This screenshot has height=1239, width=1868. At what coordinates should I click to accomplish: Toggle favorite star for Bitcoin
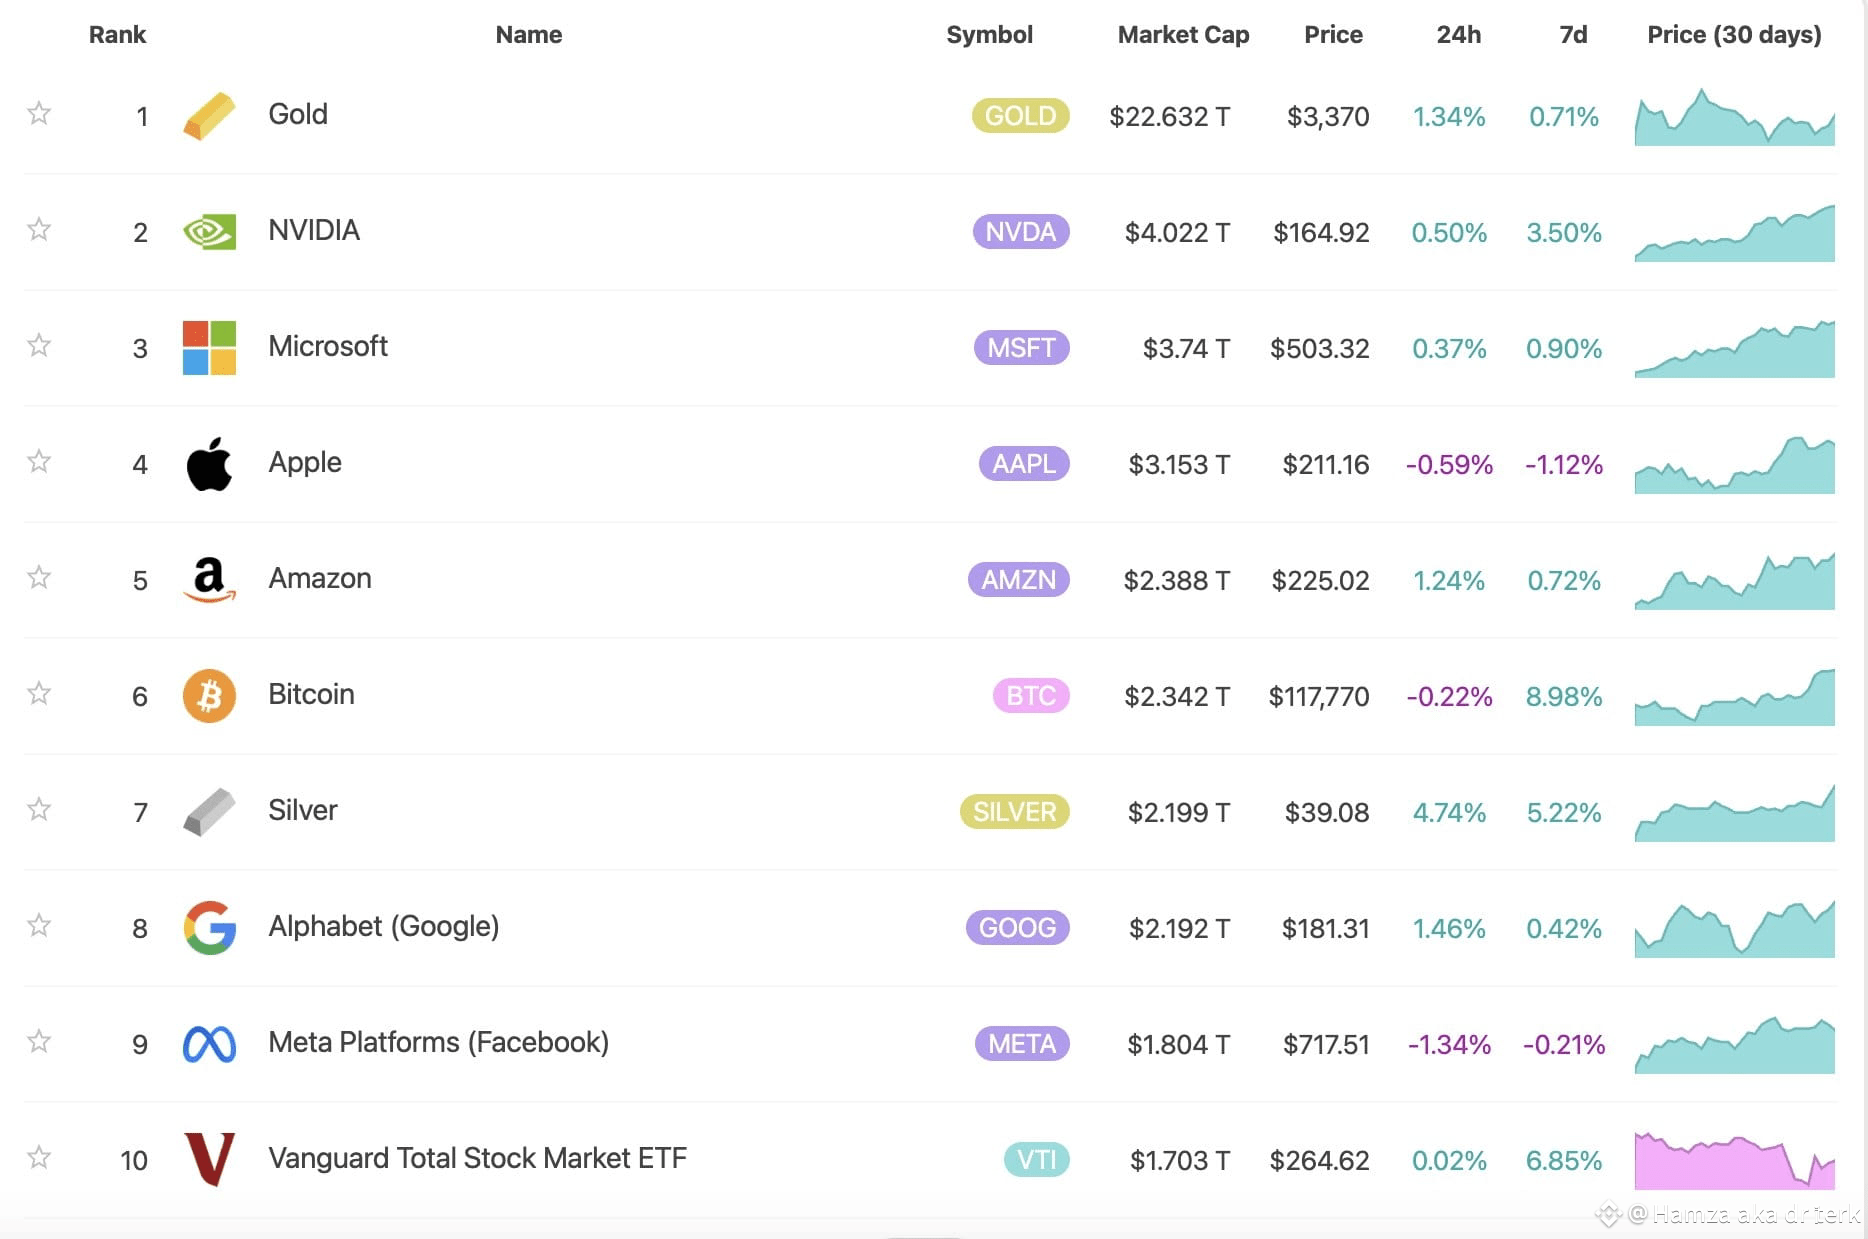click(39, 693)
